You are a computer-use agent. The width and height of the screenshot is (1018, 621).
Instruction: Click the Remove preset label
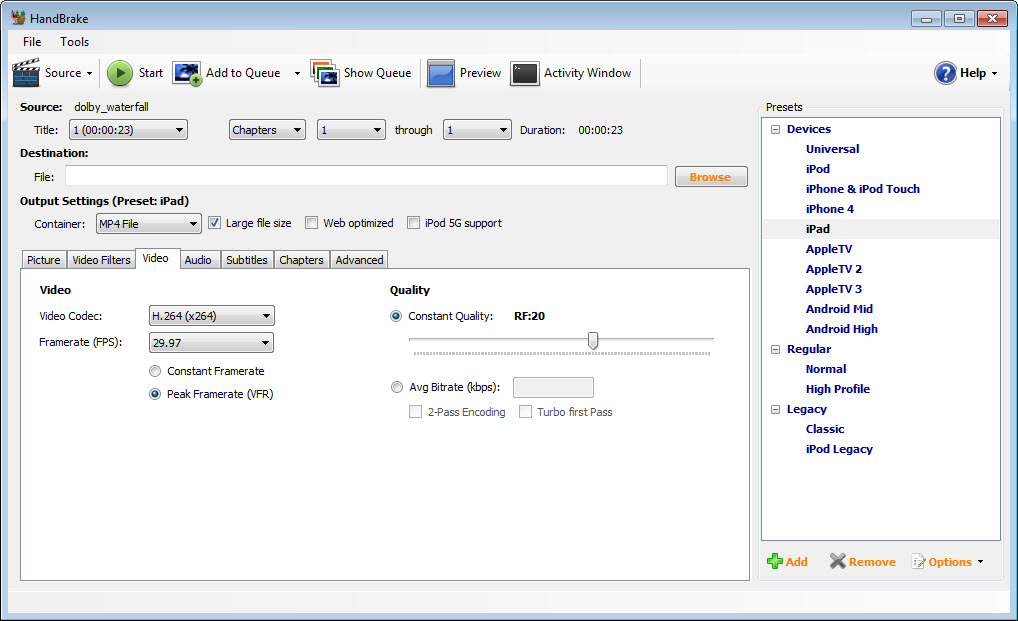point(872,562)
